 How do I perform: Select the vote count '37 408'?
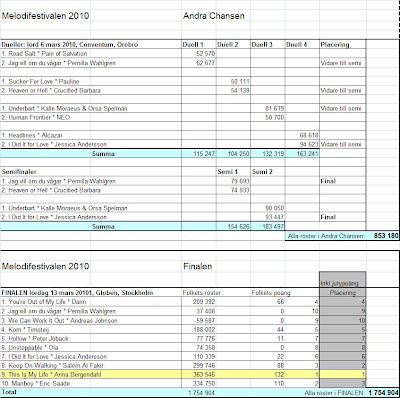point(206,311)
